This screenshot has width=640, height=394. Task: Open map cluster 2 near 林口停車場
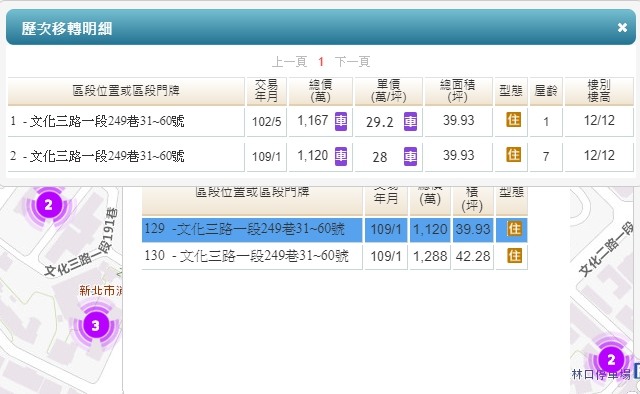coord(611,360)
